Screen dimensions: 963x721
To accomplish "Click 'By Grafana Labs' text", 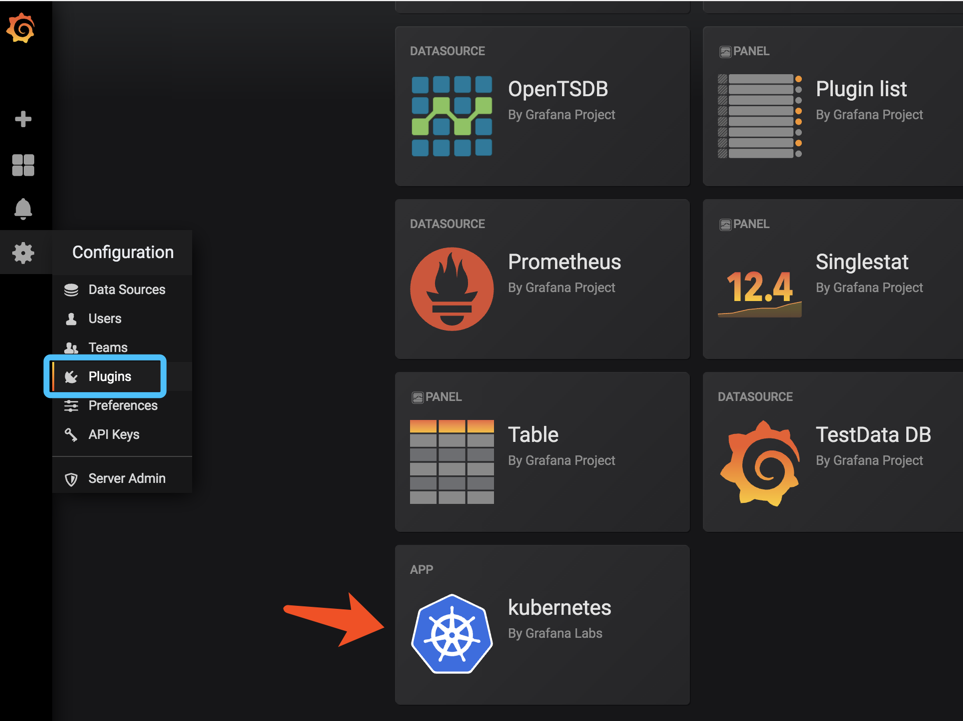I will (x=555, y=633).
